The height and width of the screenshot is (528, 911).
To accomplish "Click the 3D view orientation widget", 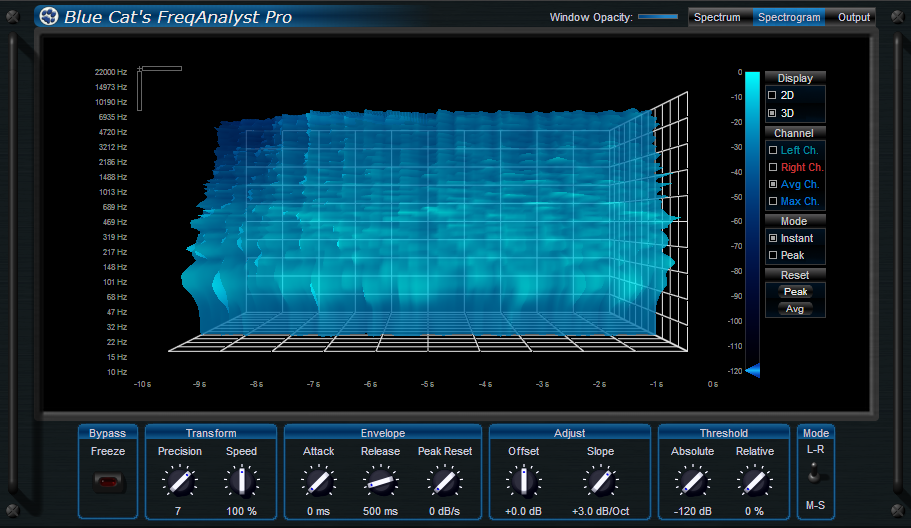I will pos(159,88).
